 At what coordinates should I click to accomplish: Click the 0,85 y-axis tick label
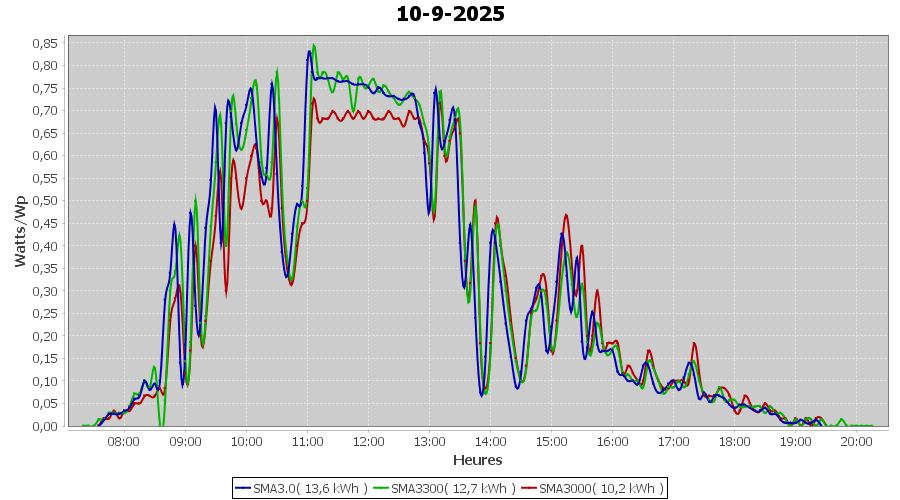45,43
